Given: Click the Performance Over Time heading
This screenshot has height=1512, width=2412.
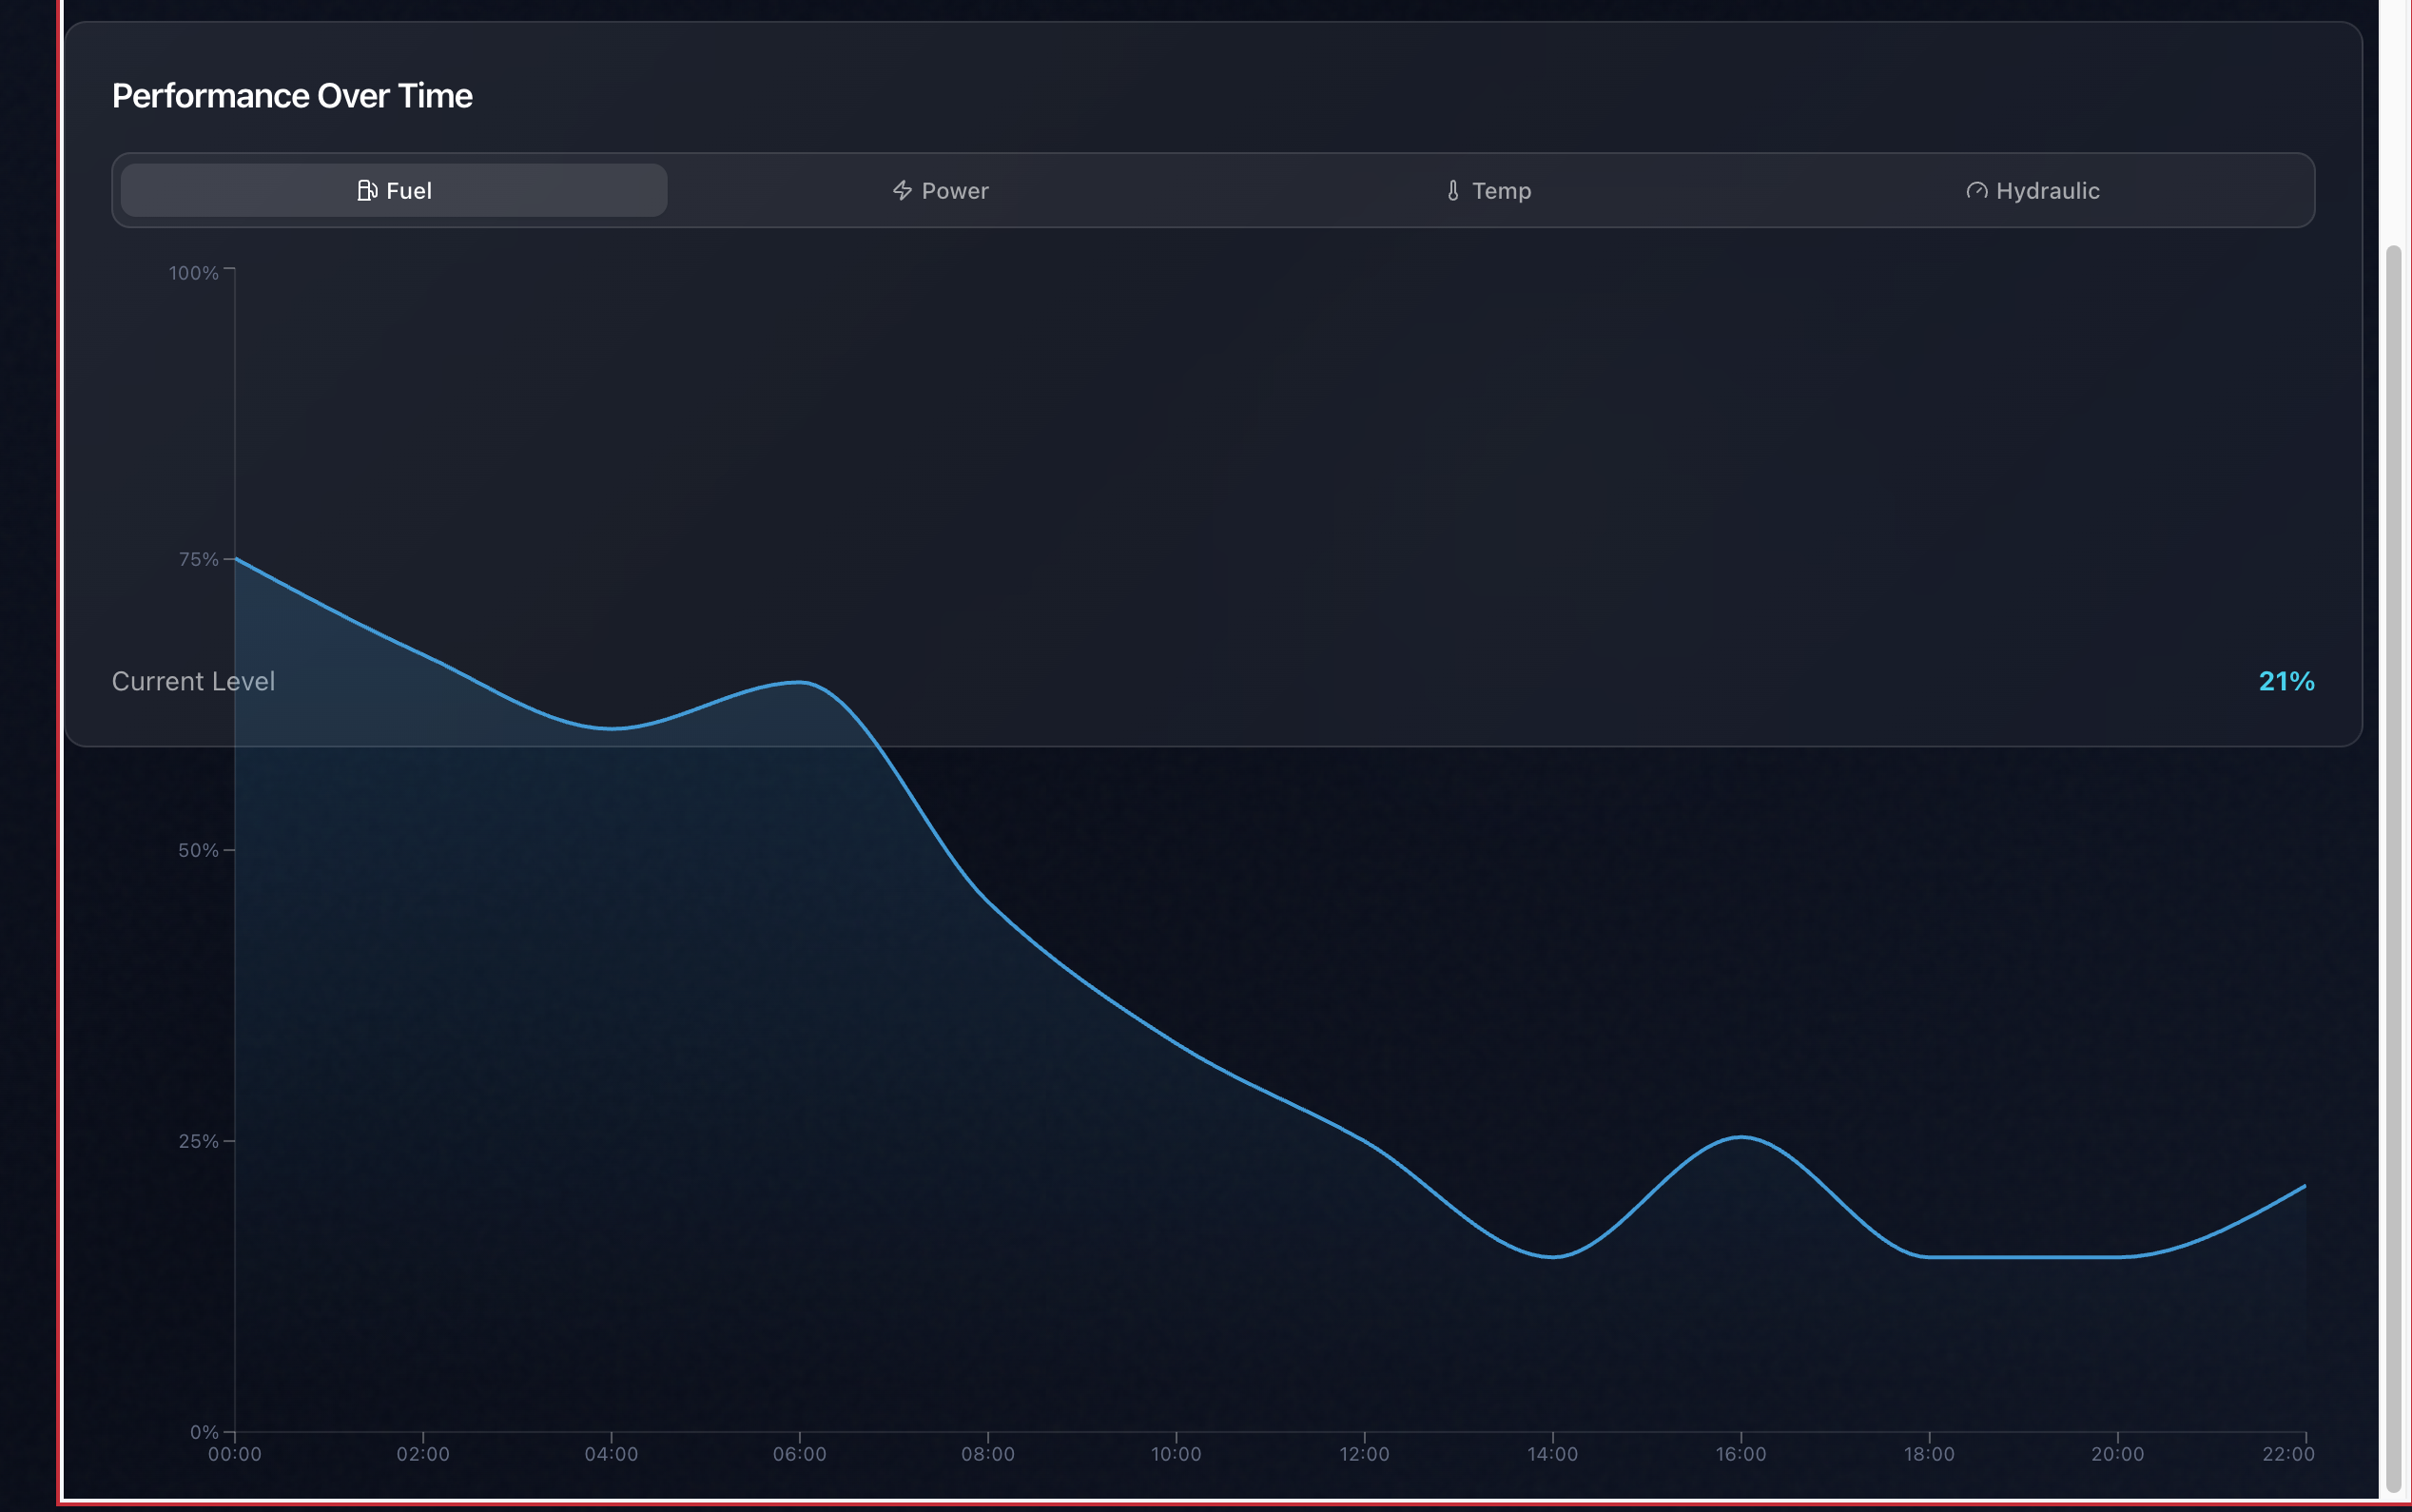Looking at the screenshot, I should 292,96.
